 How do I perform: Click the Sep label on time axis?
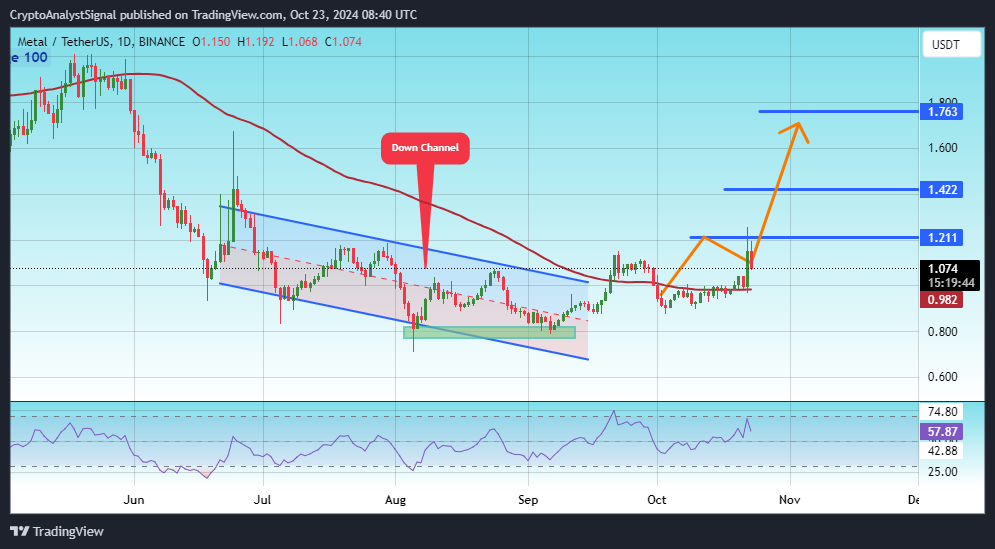point(528,500)
